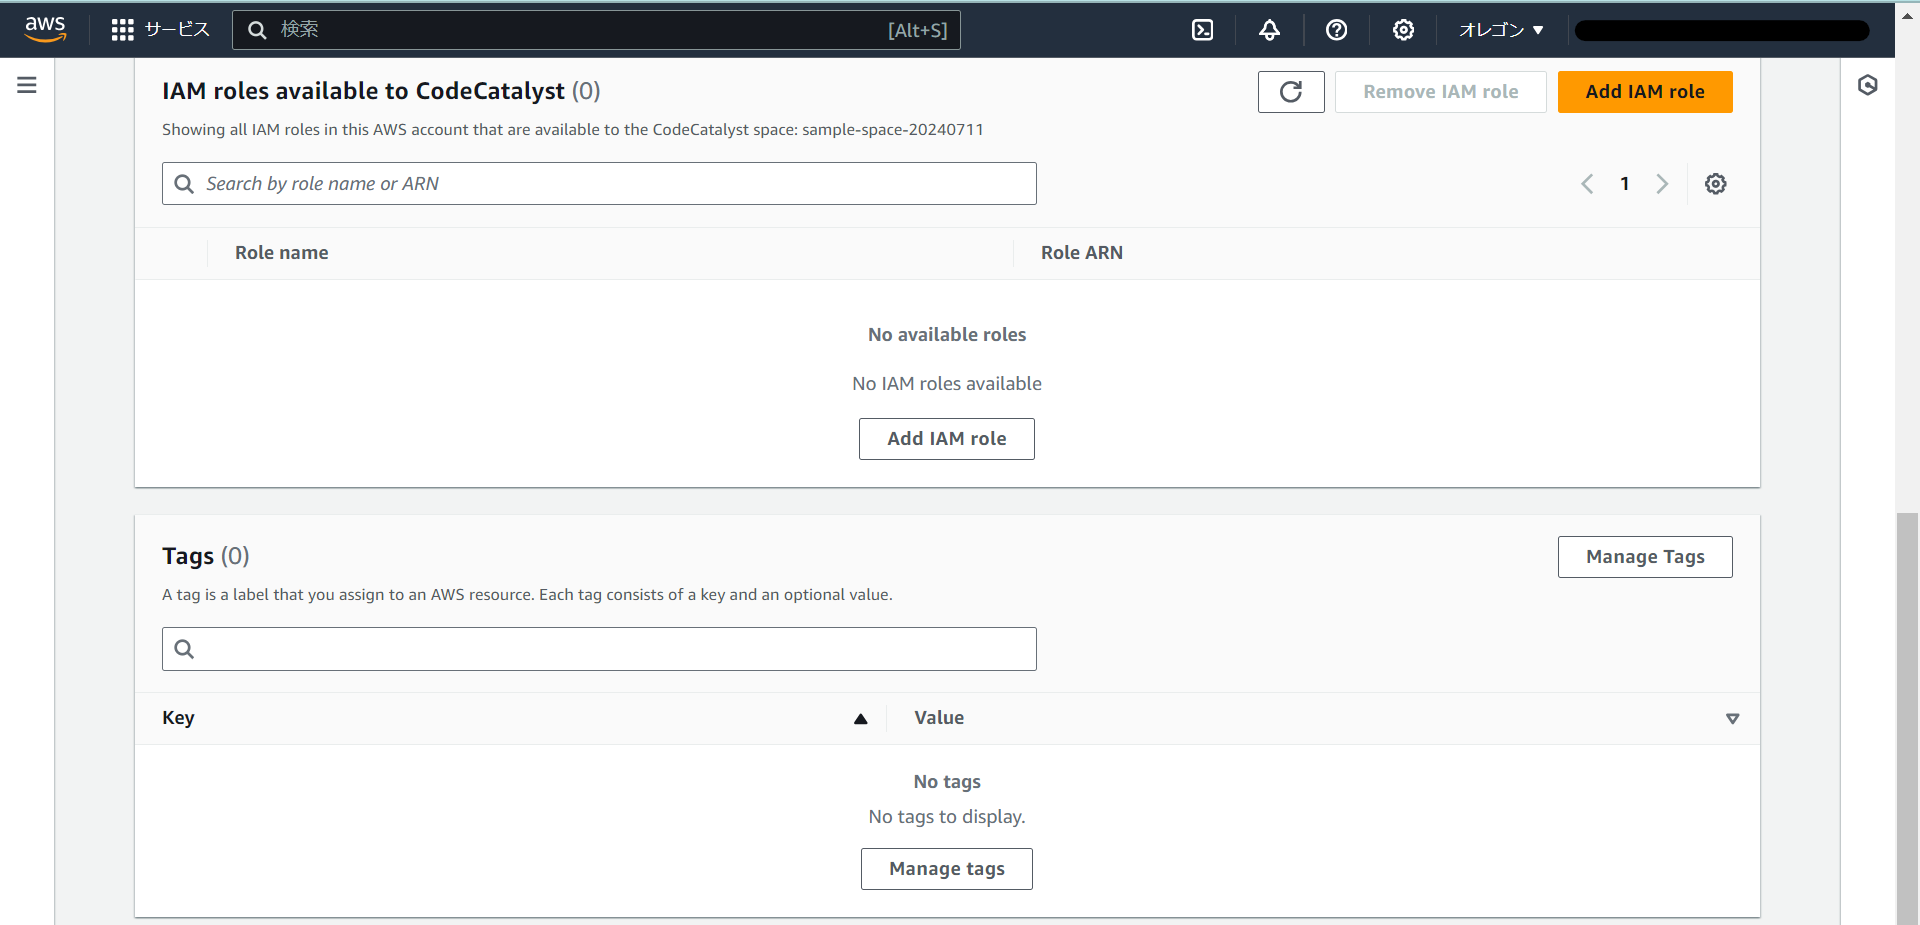Click the AWS logo to go home

click(x=45, y=30)
